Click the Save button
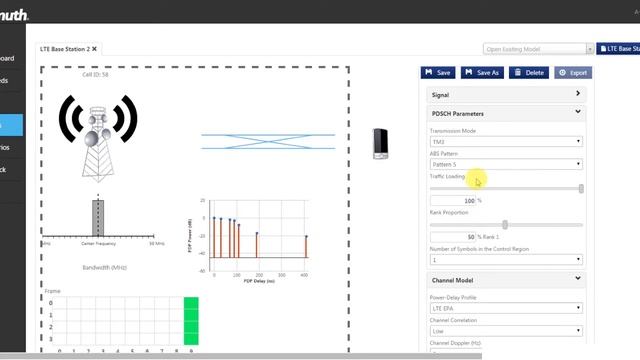 438,73
